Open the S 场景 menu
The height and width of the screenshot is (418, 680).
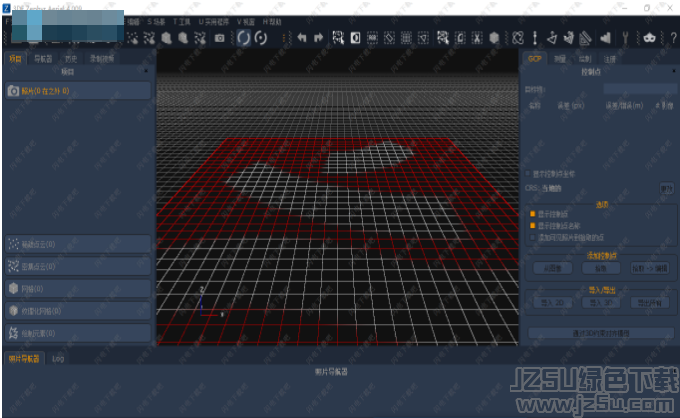coord(156,22)
